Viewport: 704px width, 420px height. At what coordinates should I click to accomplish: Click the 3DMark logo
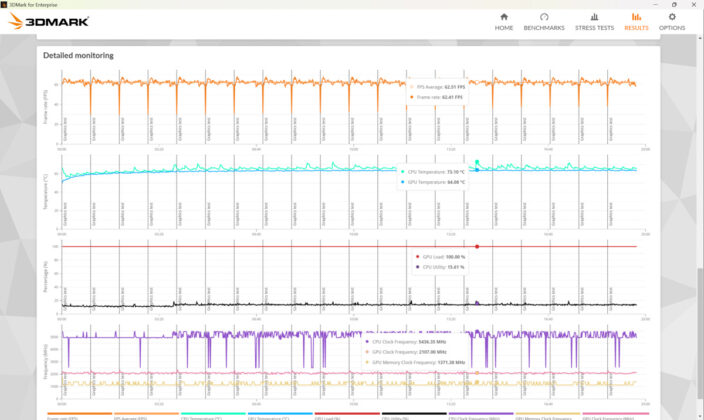[48, 21]
